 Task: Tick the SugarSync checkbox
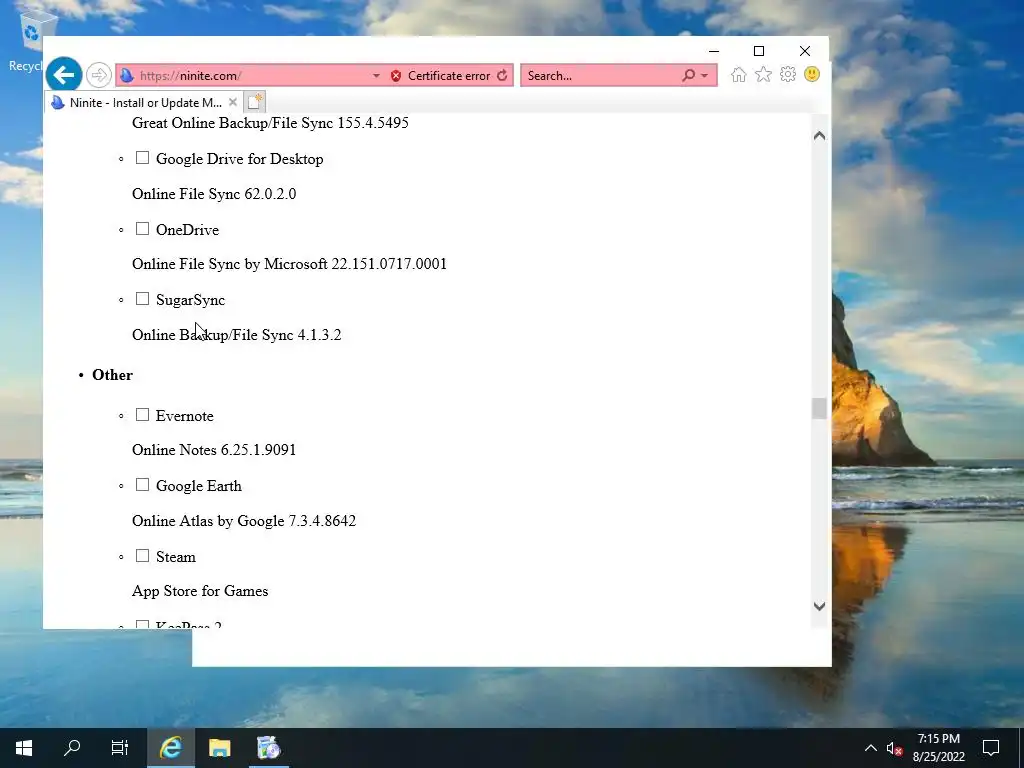tap(142, 298)
